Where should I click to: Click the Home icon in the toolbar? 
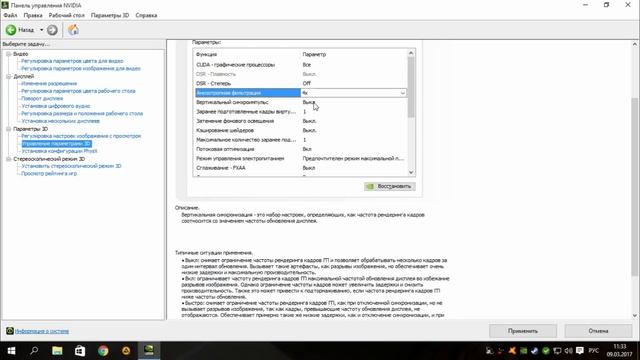[73, 30]
